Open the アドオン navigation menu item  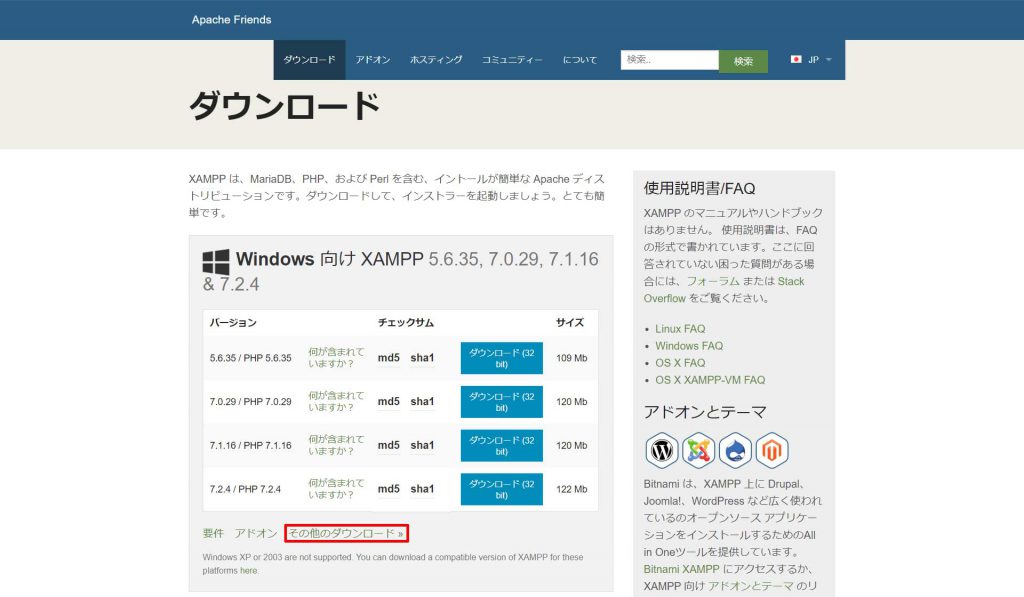point(373,60)
